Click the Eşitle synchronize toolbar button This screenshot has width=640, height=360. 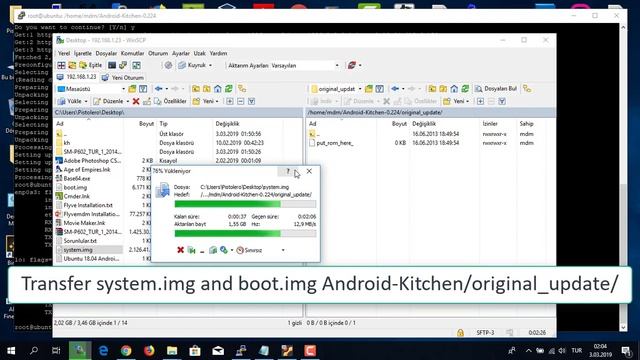point(91,65)
